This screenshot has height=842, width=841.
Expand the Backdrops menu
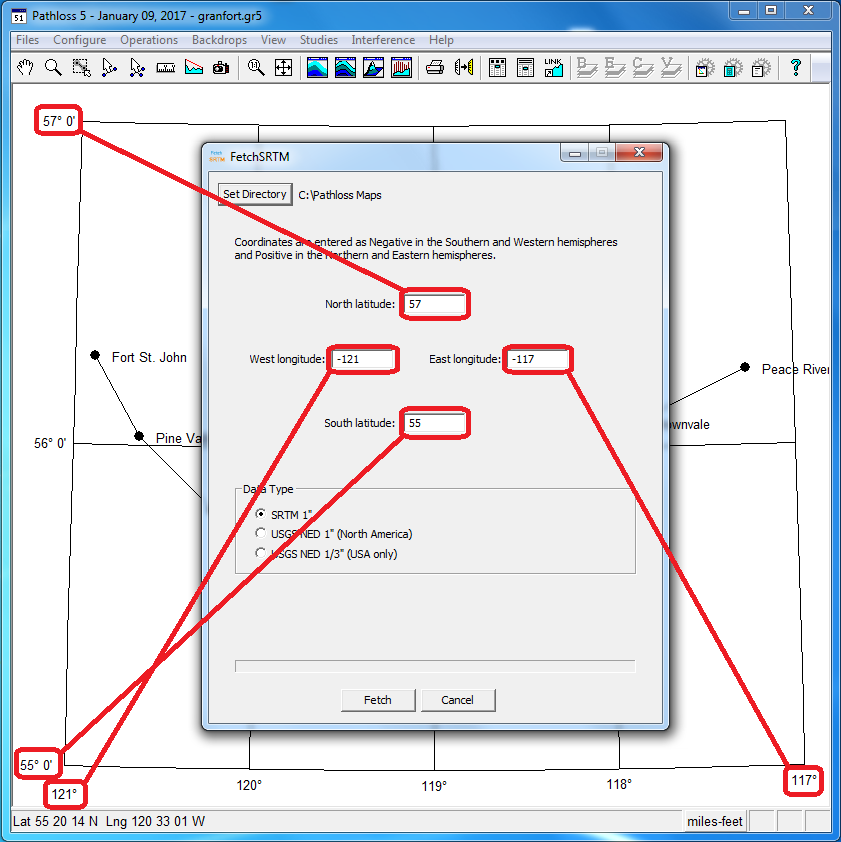pyautogui.click(x=220, y=40)
